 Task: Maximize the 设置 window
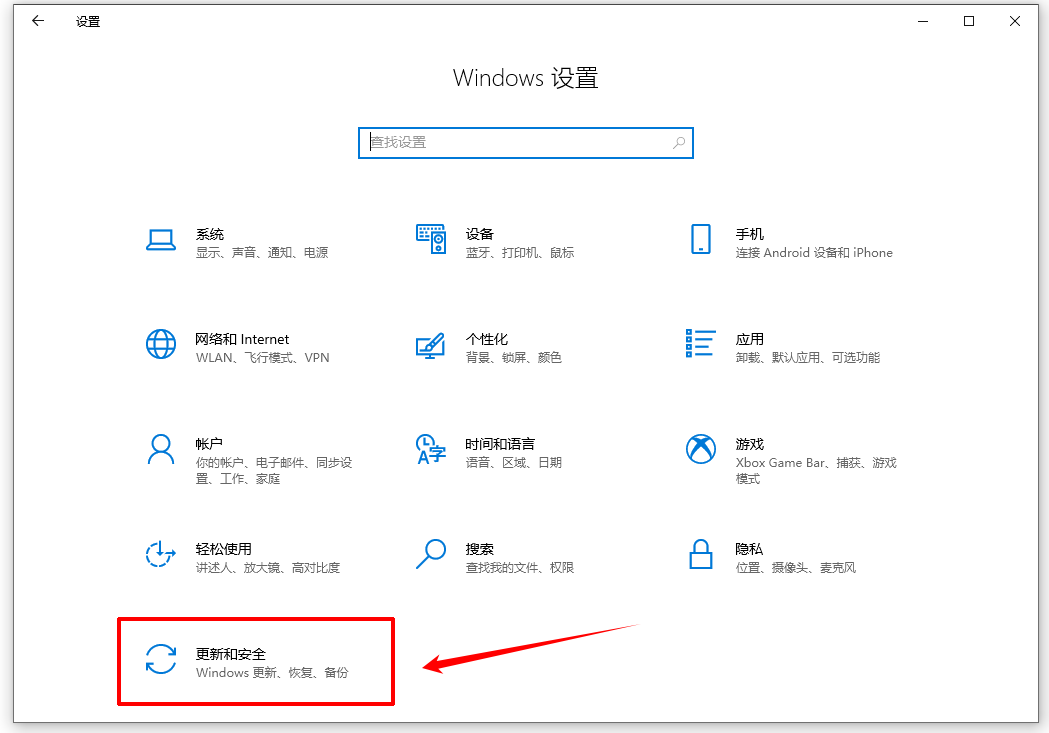tap(969, 21)
